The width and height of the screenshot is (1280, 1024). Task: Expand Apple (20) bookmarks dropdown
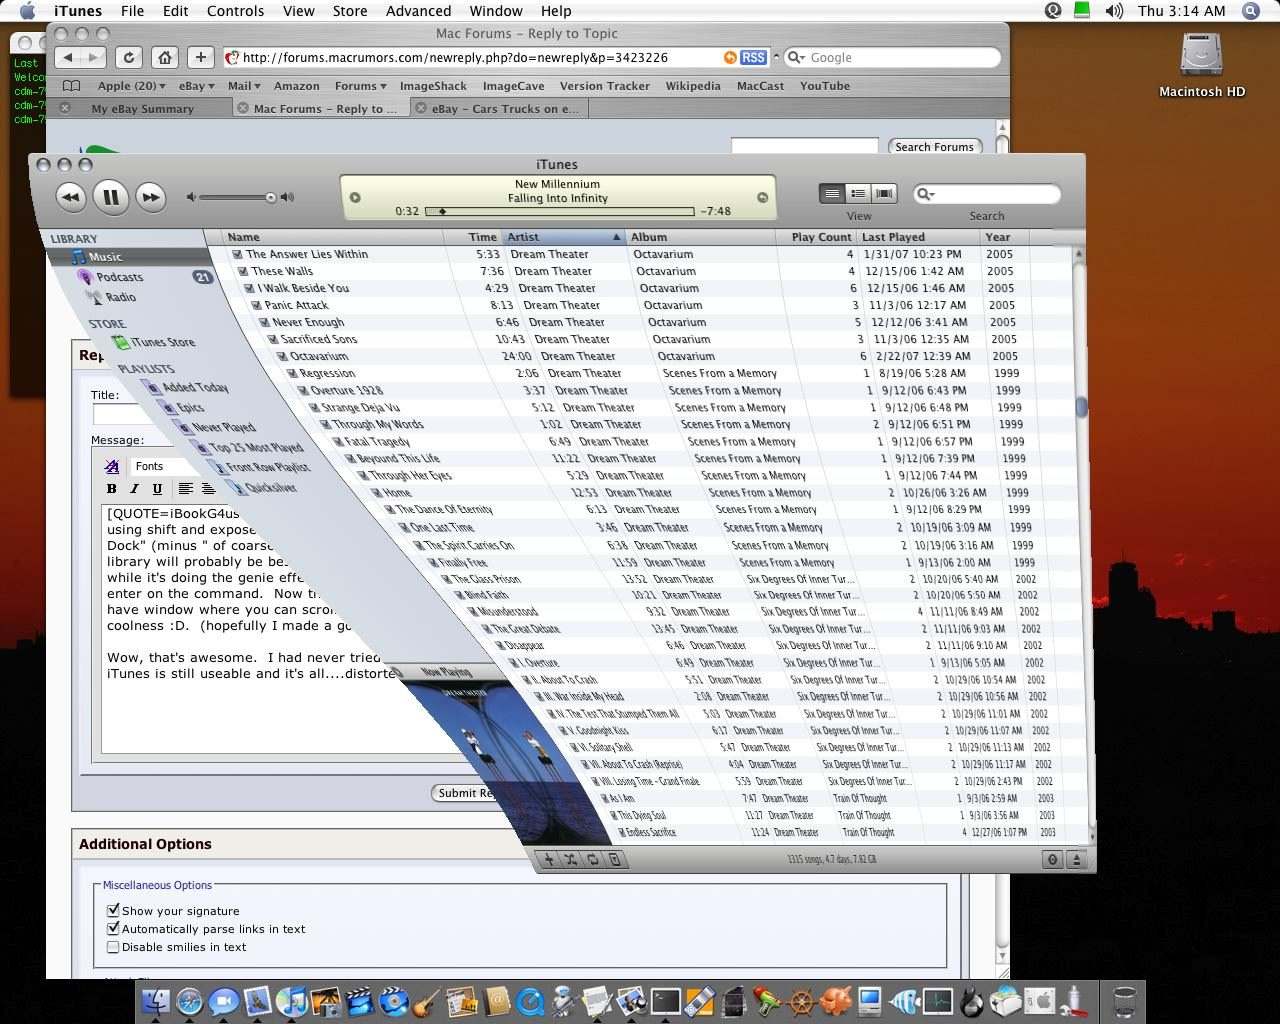point(131,86)
